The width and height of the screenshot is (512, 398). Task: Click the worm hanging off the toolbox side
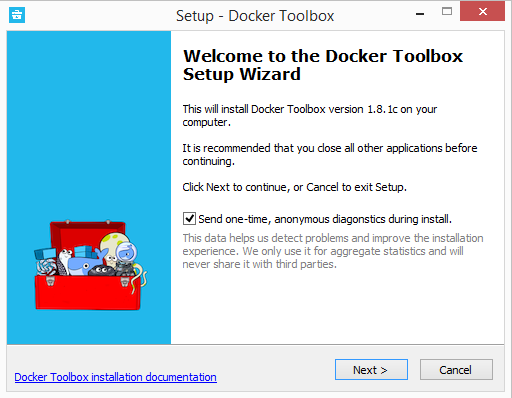click(140, 277)
